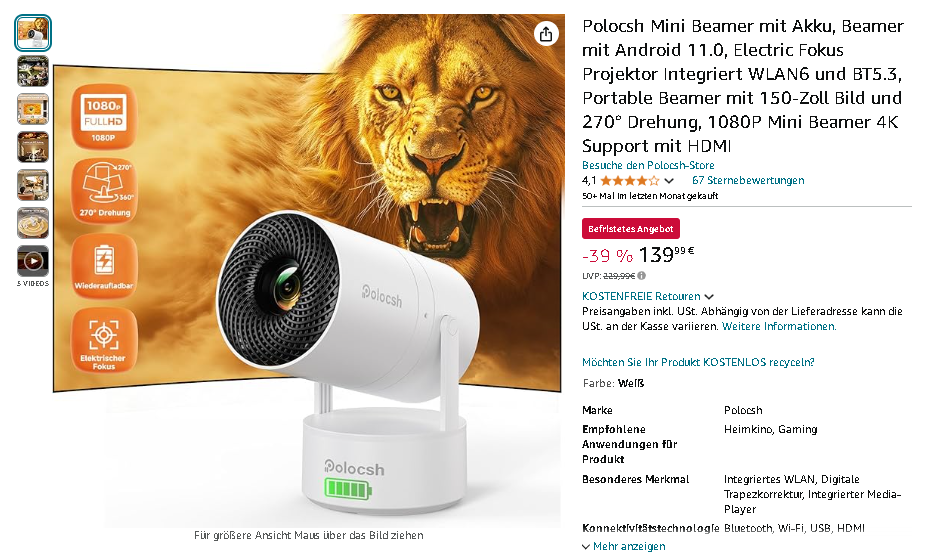This screenshot has height=556, width=927.
Task: Open the free recycling KOSTENLOS recyceln link
Action: click(x=698, y=362)
